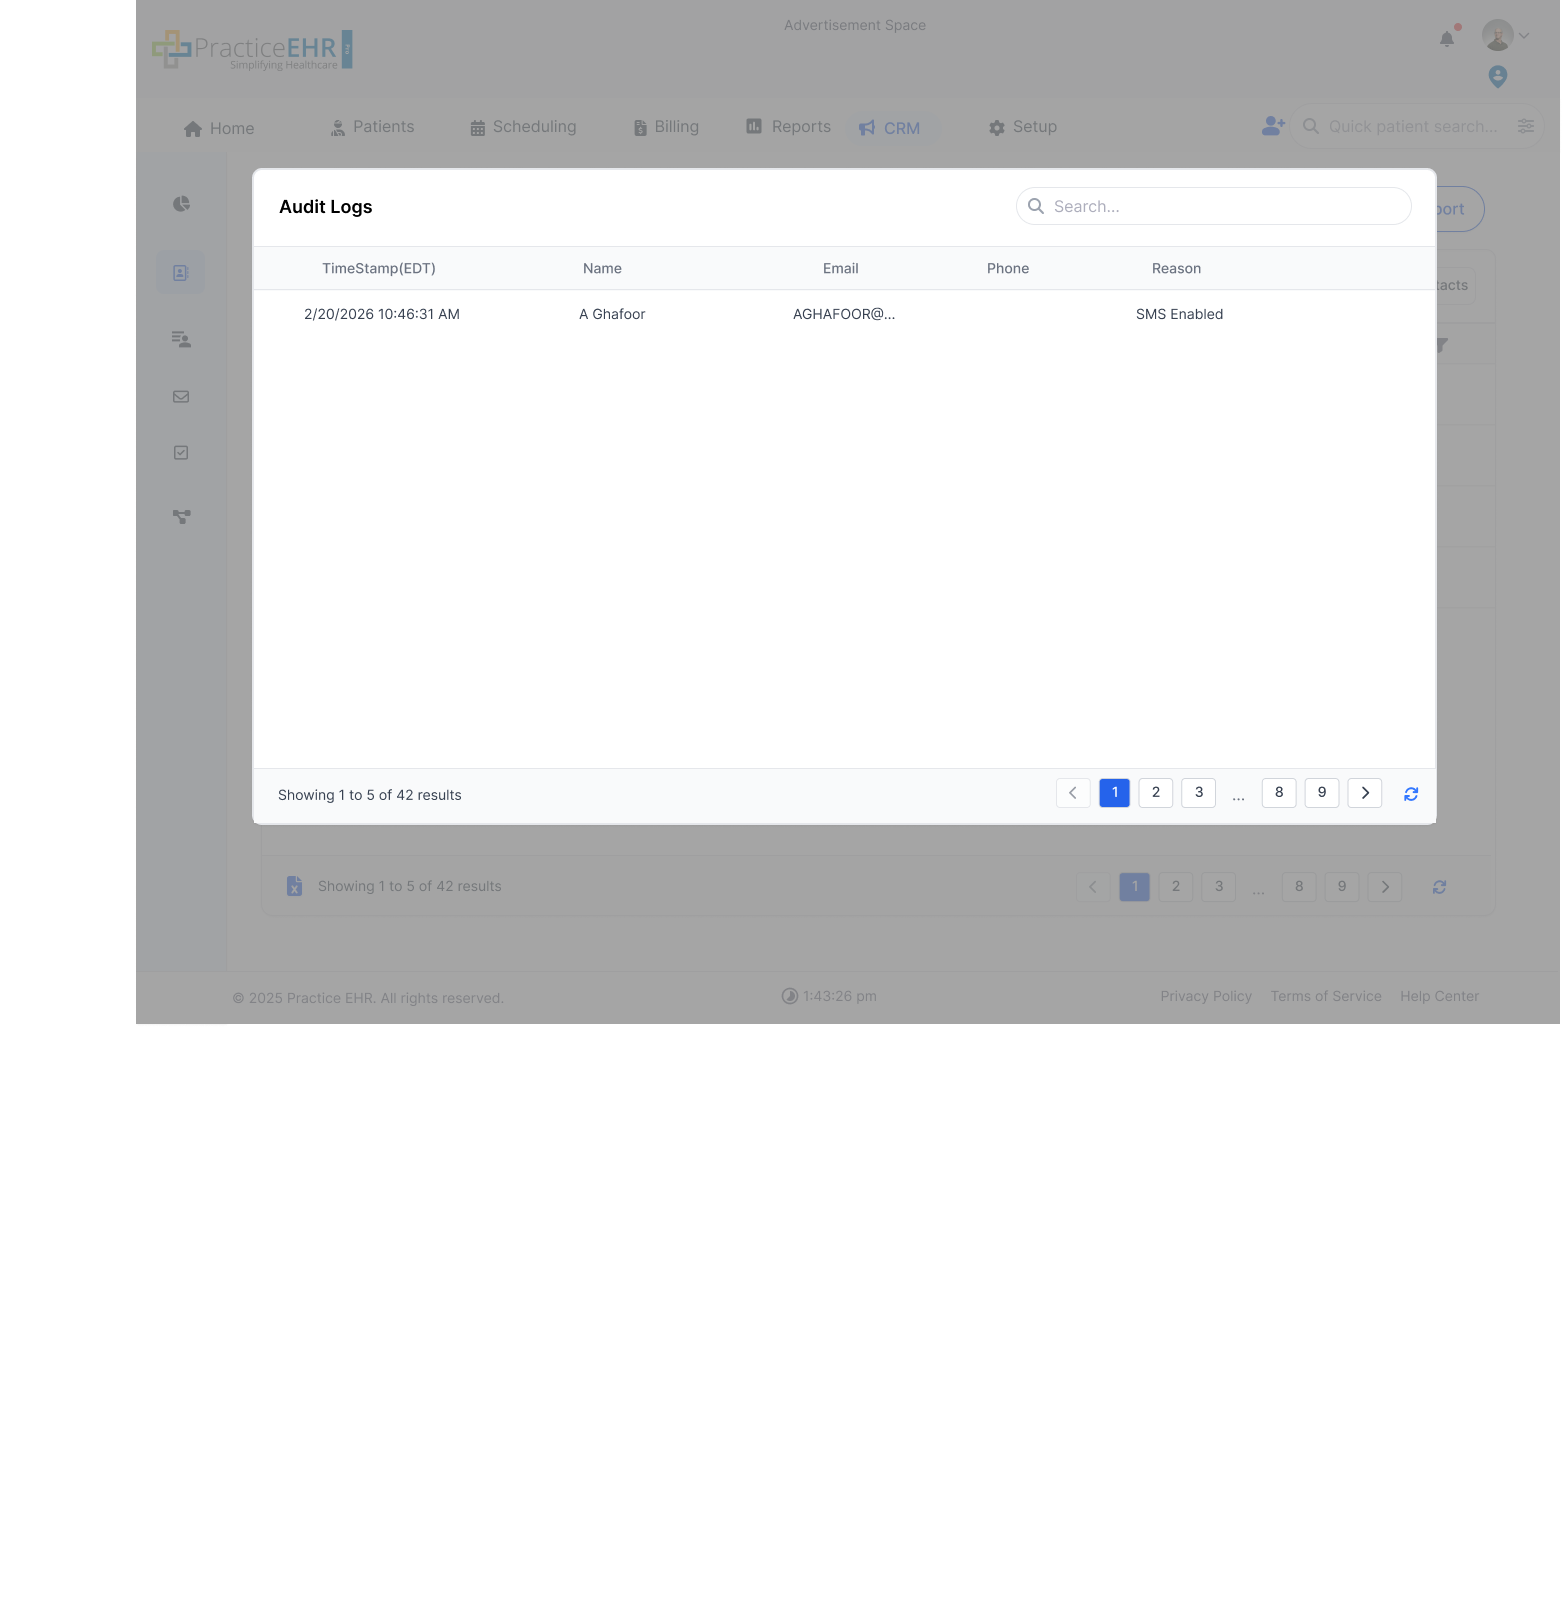Image resolution: width=1562 pixels, height=1623 pixels.
Task: Click the Audit Logs search field
Action: pos(1213,206)
